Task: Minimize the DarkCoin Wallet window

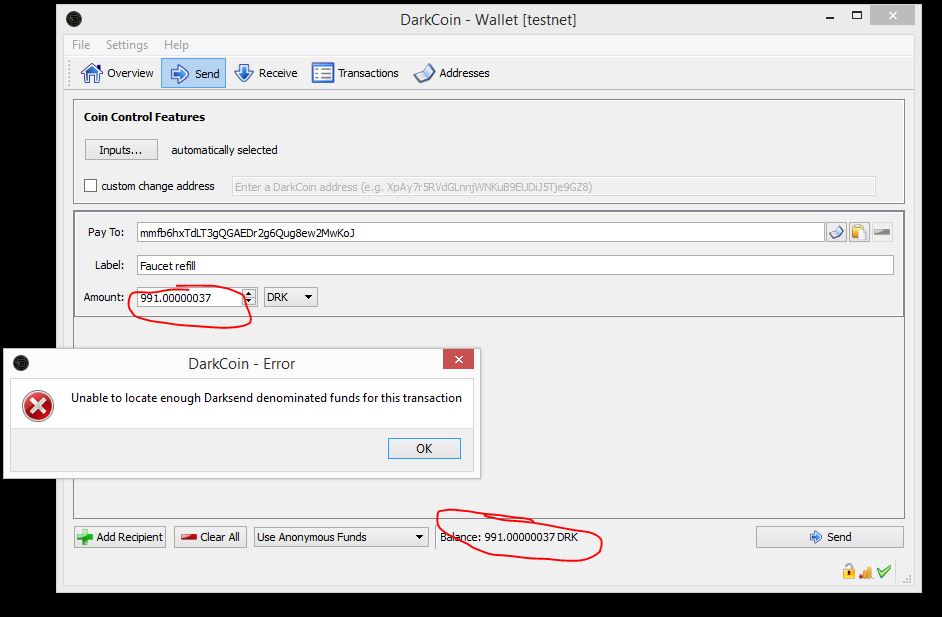Action: [830, 17]
